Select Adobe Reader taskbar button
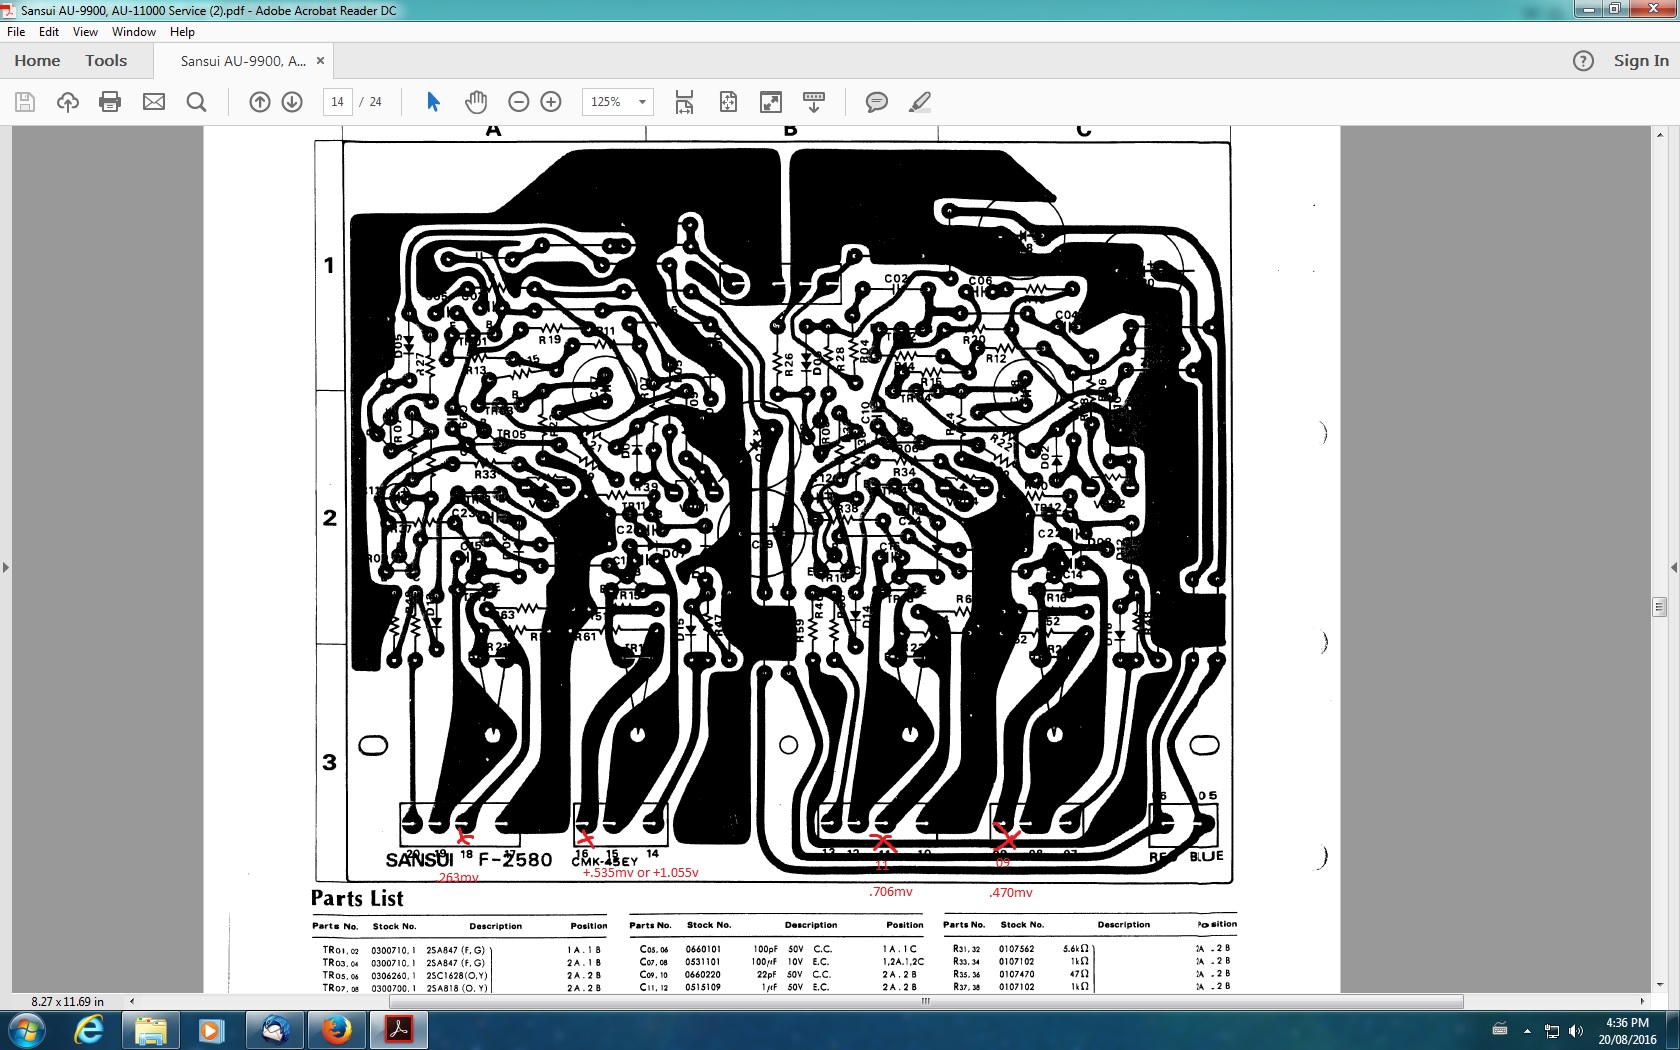 (x=399, y=1030)
